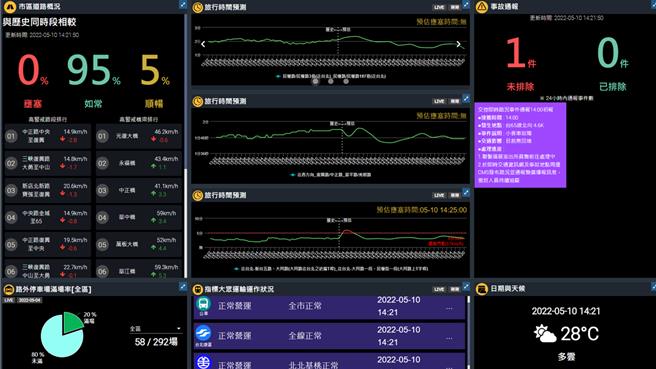
Task: Click button beside LIVE in public transport panel
Action: coord(454,289)
